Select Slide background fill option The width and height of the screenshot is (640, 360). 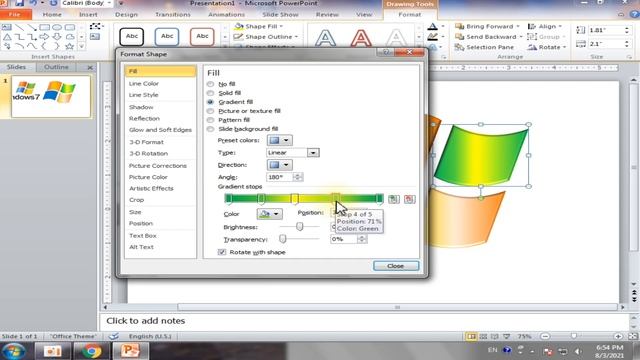coord(210,129)
